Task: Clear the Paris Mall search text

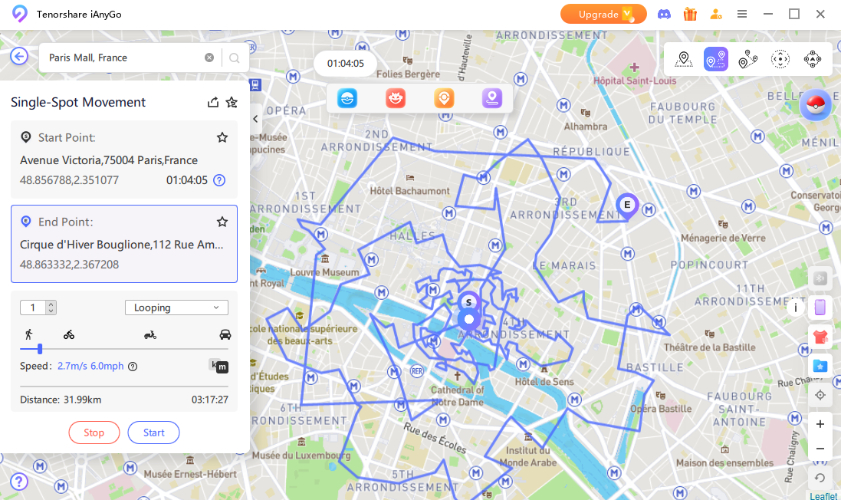Action: pos(209,57)
